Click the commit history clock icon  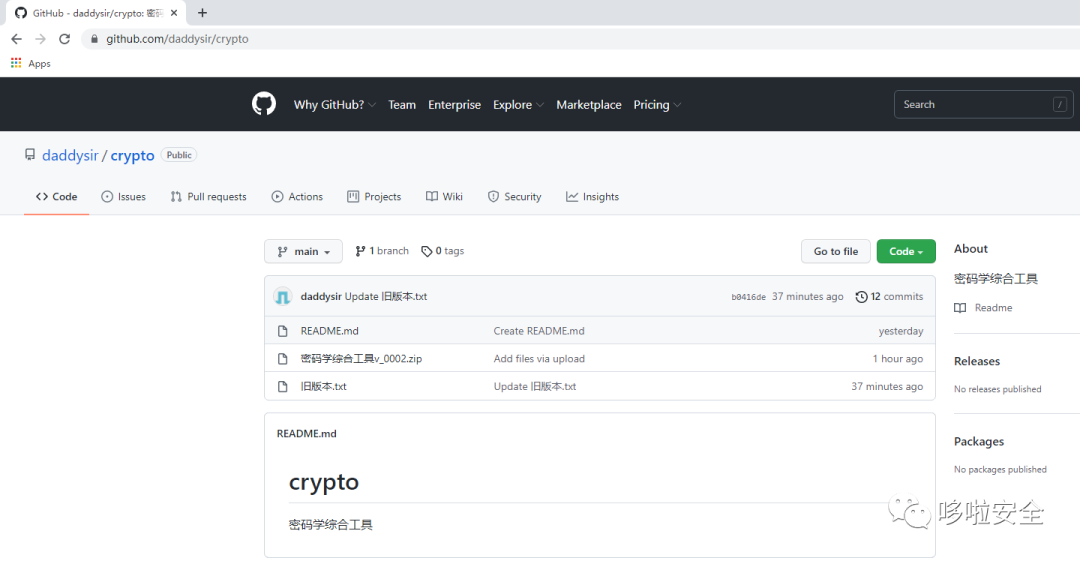click(862, 297)
